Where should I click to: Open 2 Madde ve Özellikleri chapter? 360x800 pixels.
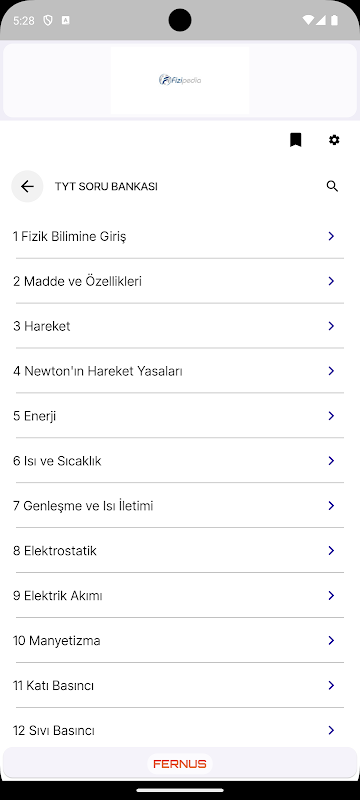point(180,281)
